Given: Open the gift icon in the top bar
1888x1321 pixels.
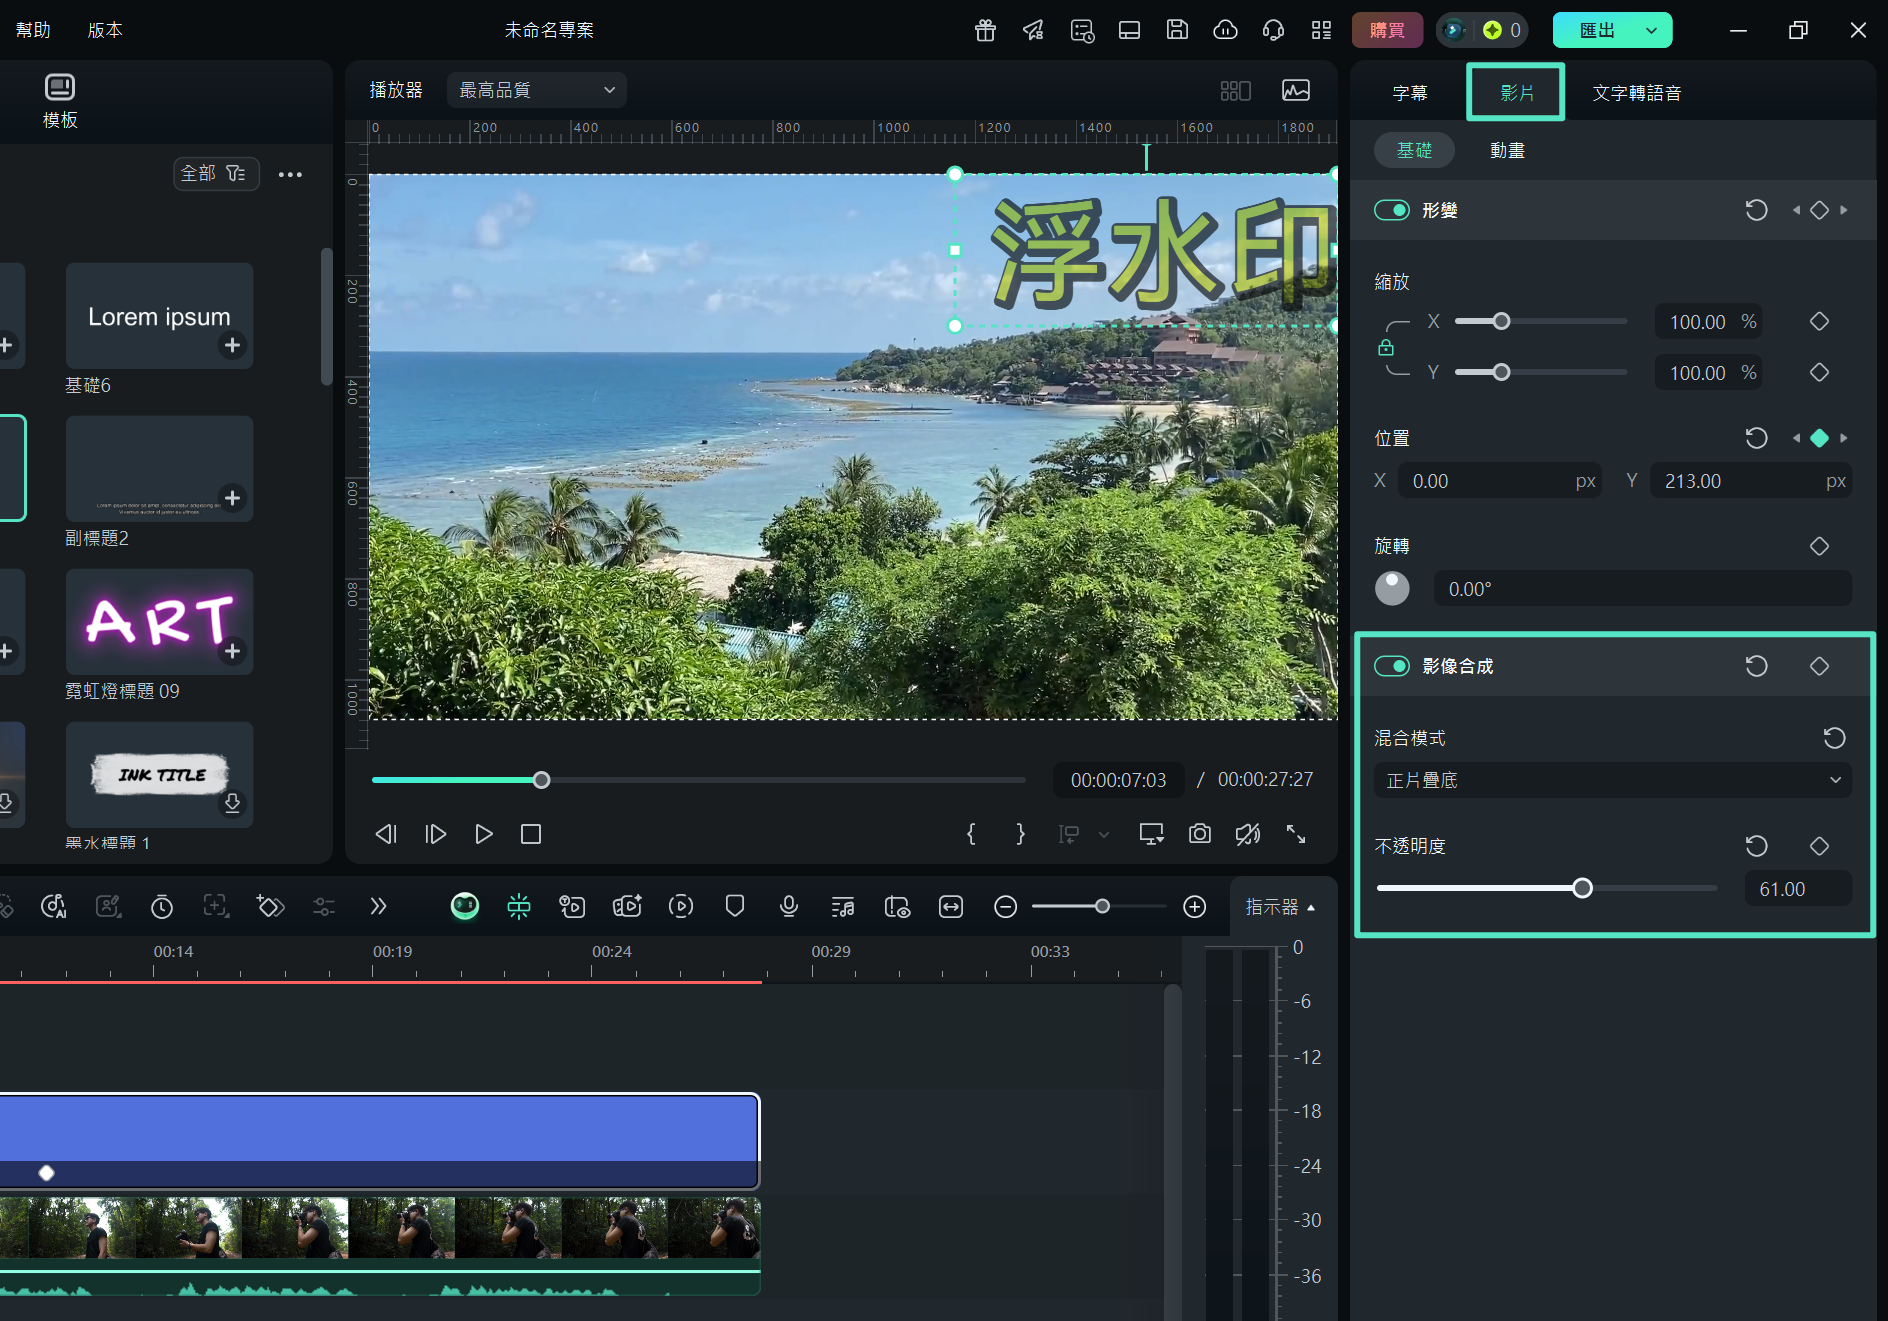Looking at the screenshot, I should point(984,30).
